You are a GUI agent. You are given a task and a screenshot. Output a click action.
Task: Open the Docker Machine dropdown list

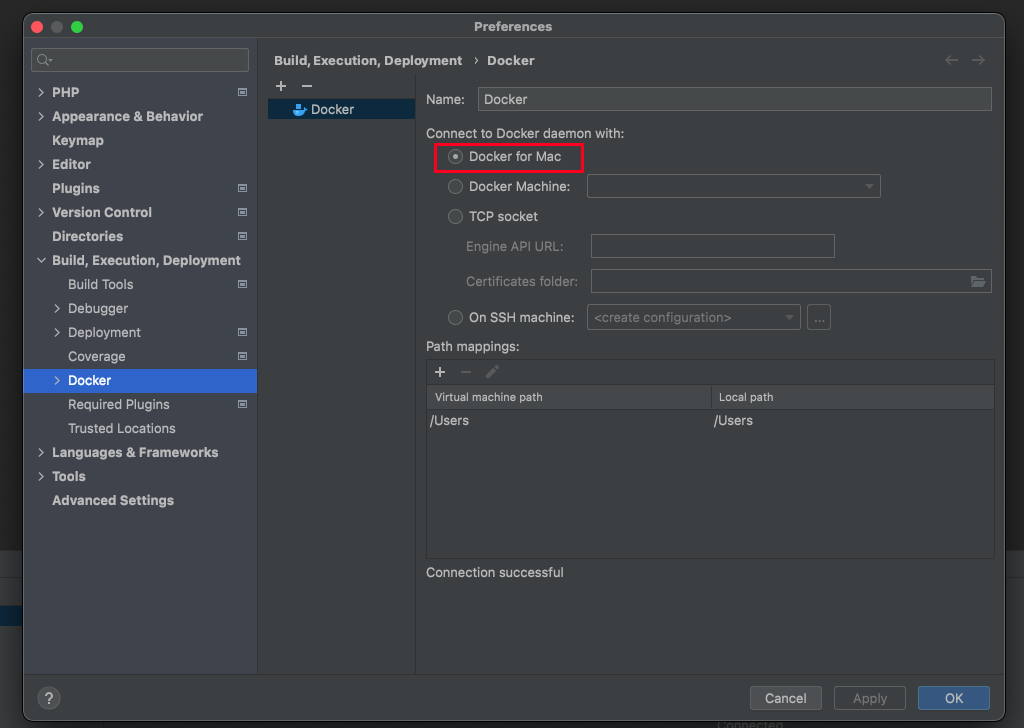pos(733,187)
